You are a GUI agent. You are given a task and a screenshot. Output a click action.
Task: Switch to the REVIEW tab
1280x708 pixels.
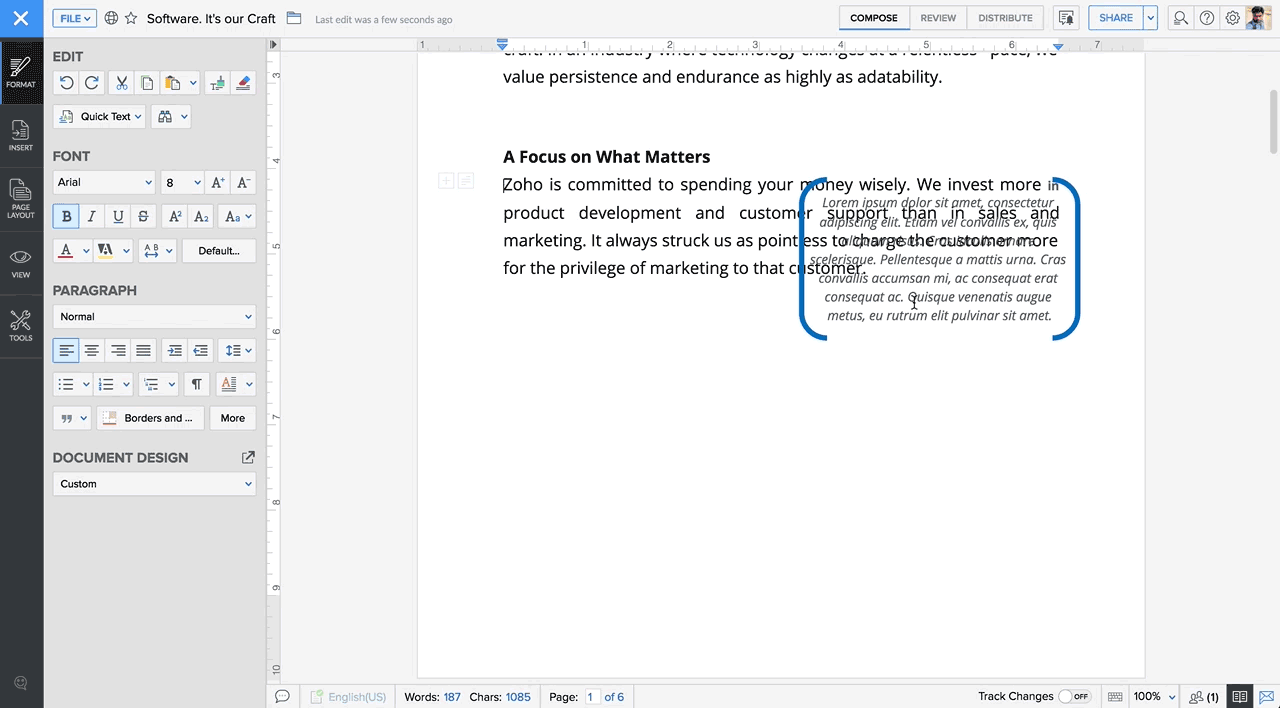pos(938,18)
